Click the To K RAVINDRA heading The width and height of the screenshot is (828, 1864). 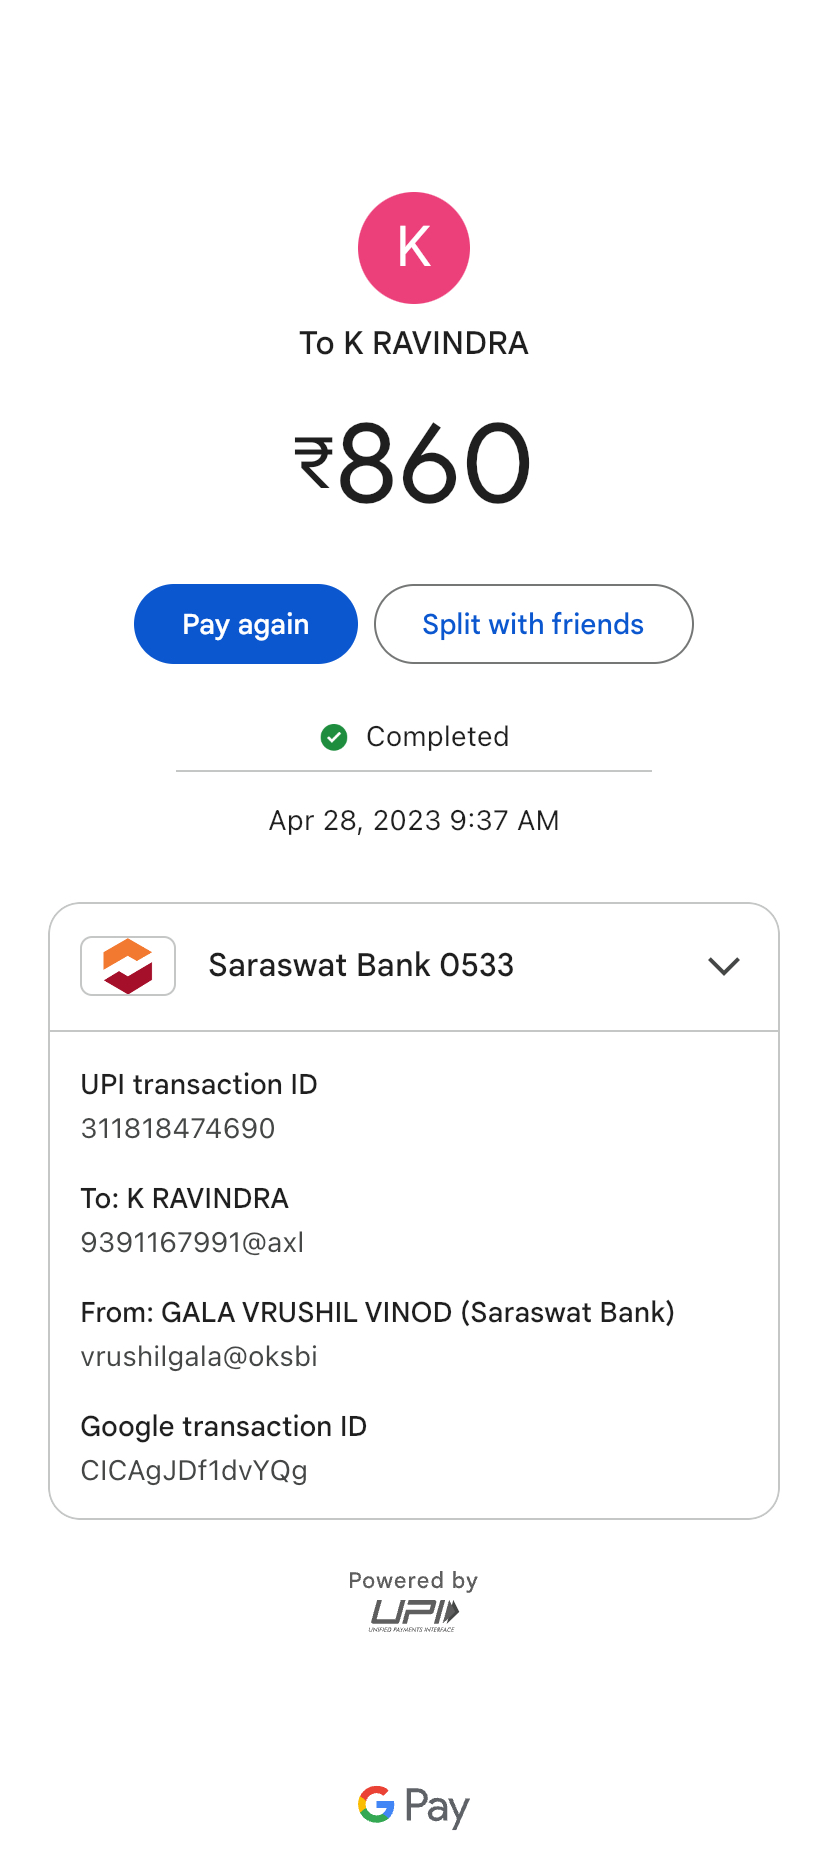(x=414, y=343)
